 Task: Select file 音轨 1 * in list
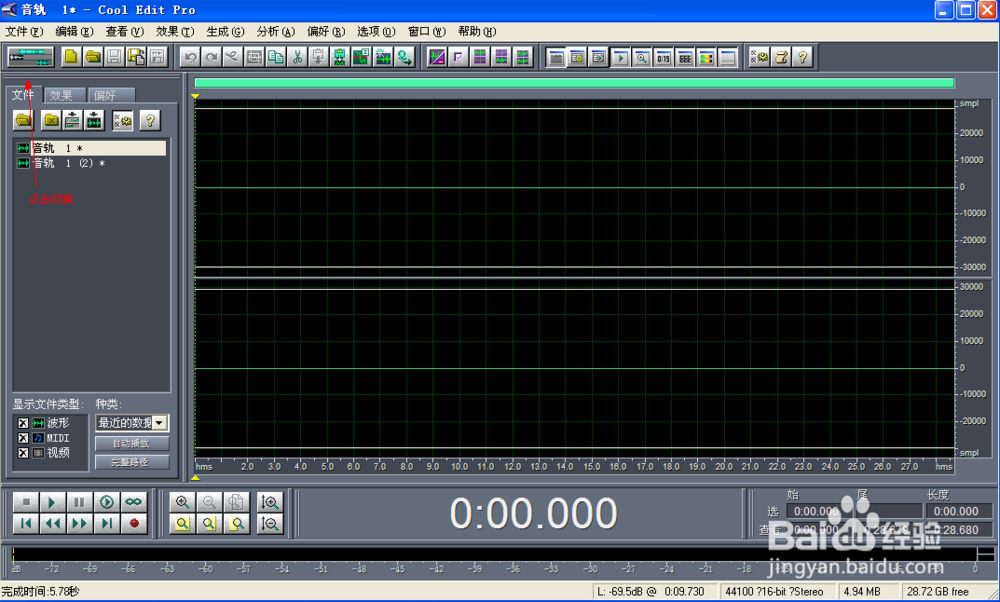point(91,148)
